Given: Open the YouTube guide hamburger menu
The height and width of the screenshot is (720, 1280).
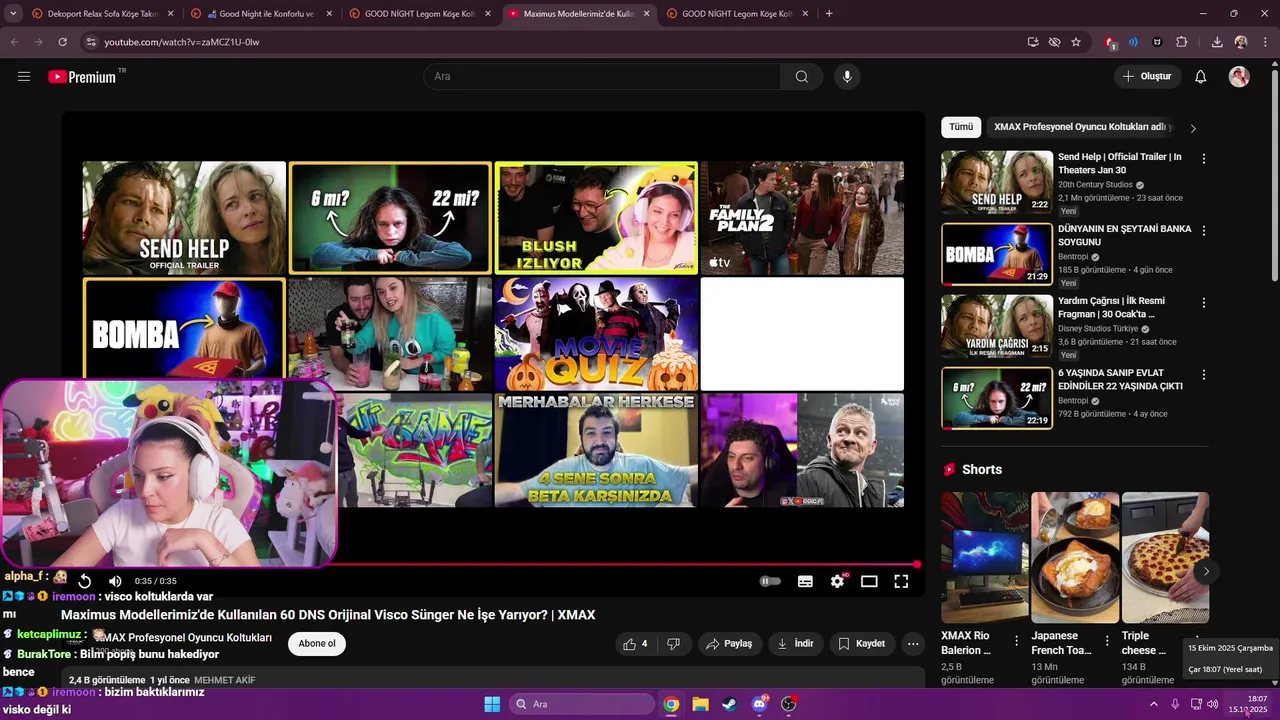Looking at the screenshot, I should tap(24, 77).
